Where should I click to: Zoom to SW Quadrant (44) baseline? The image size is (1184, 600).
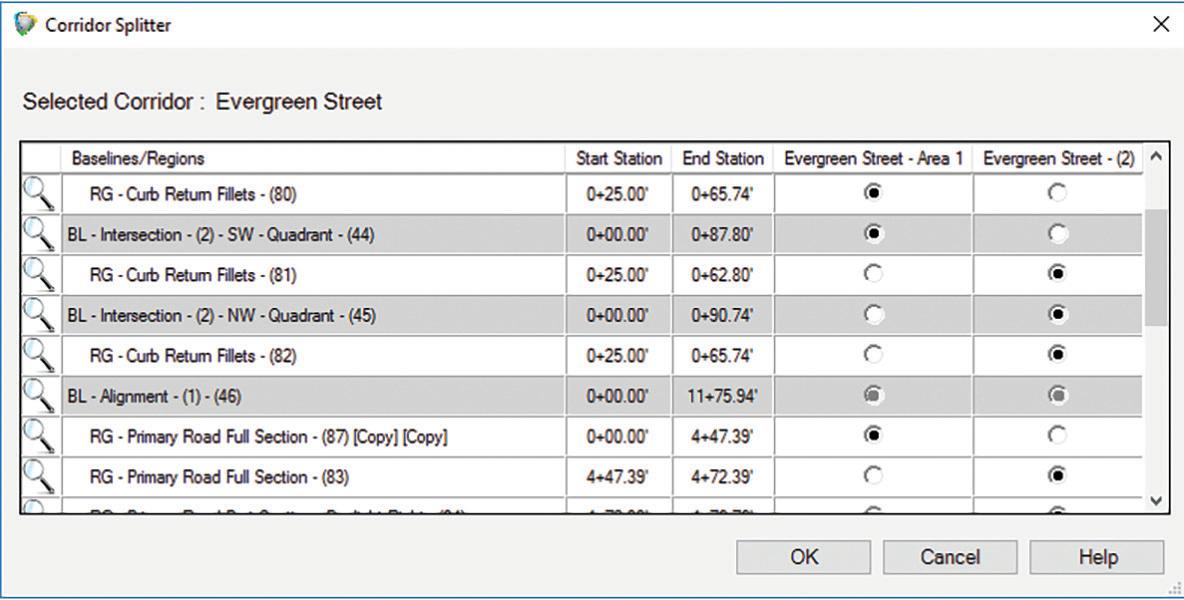[39, 234]
